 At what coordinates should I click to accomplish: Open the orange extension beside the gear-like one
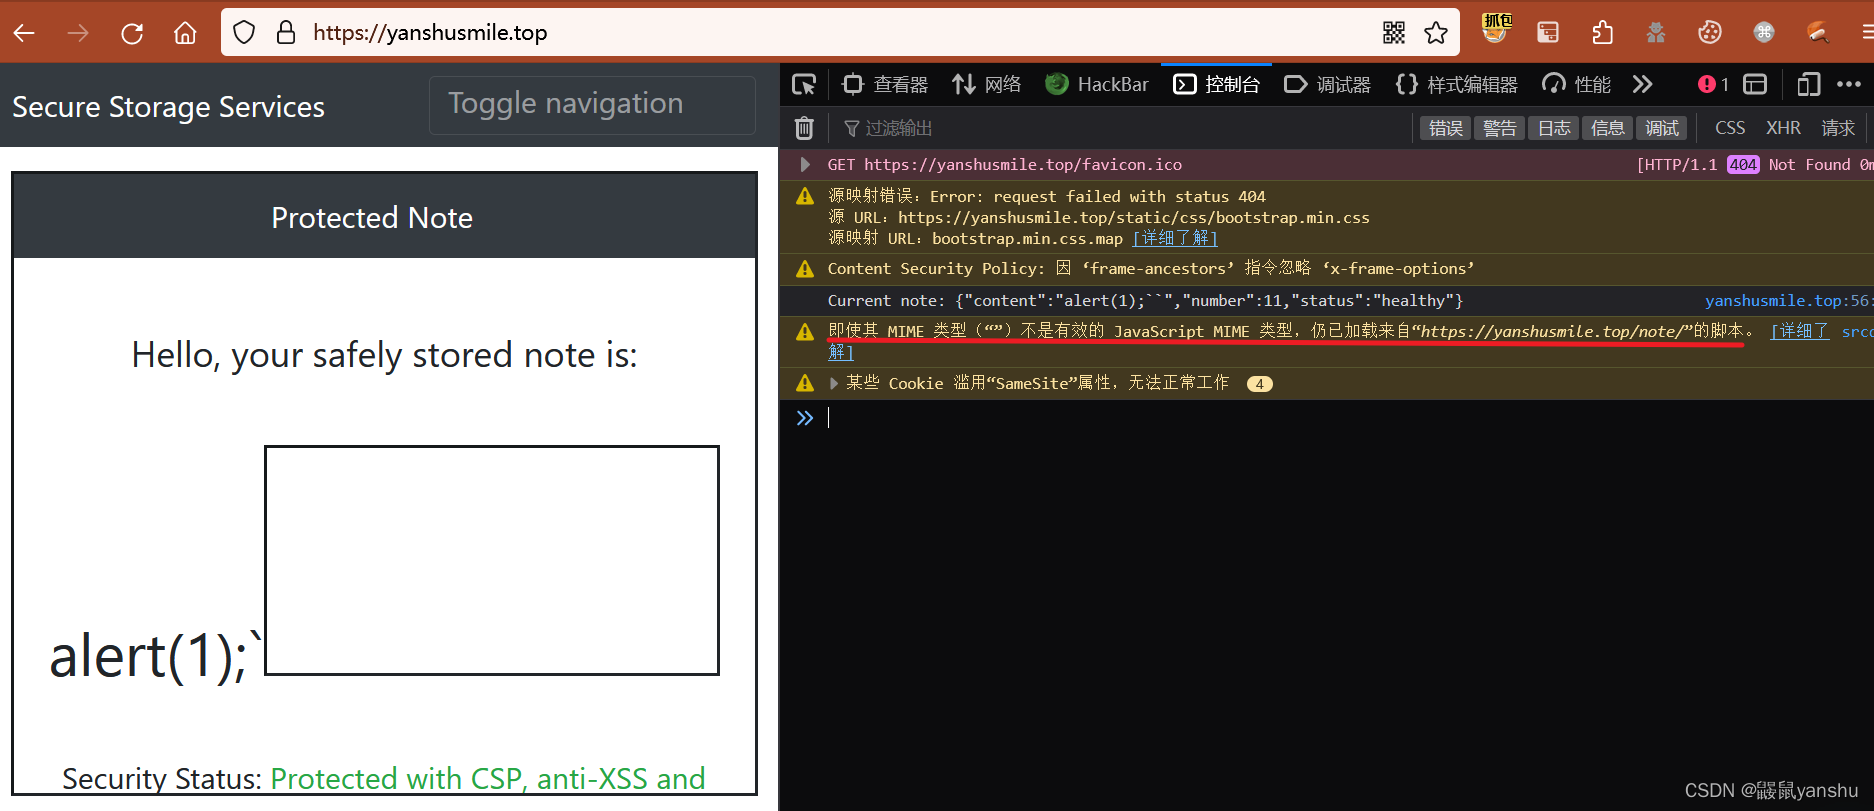pos(1818,33)
